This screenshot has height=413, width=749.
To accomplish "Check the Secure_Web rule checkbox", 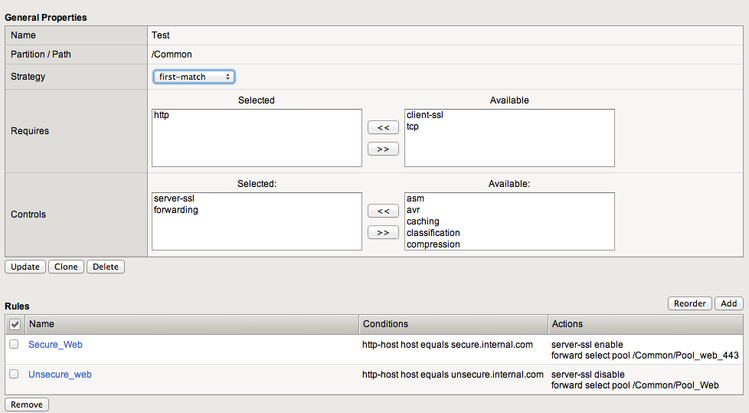I will [14, 344].
